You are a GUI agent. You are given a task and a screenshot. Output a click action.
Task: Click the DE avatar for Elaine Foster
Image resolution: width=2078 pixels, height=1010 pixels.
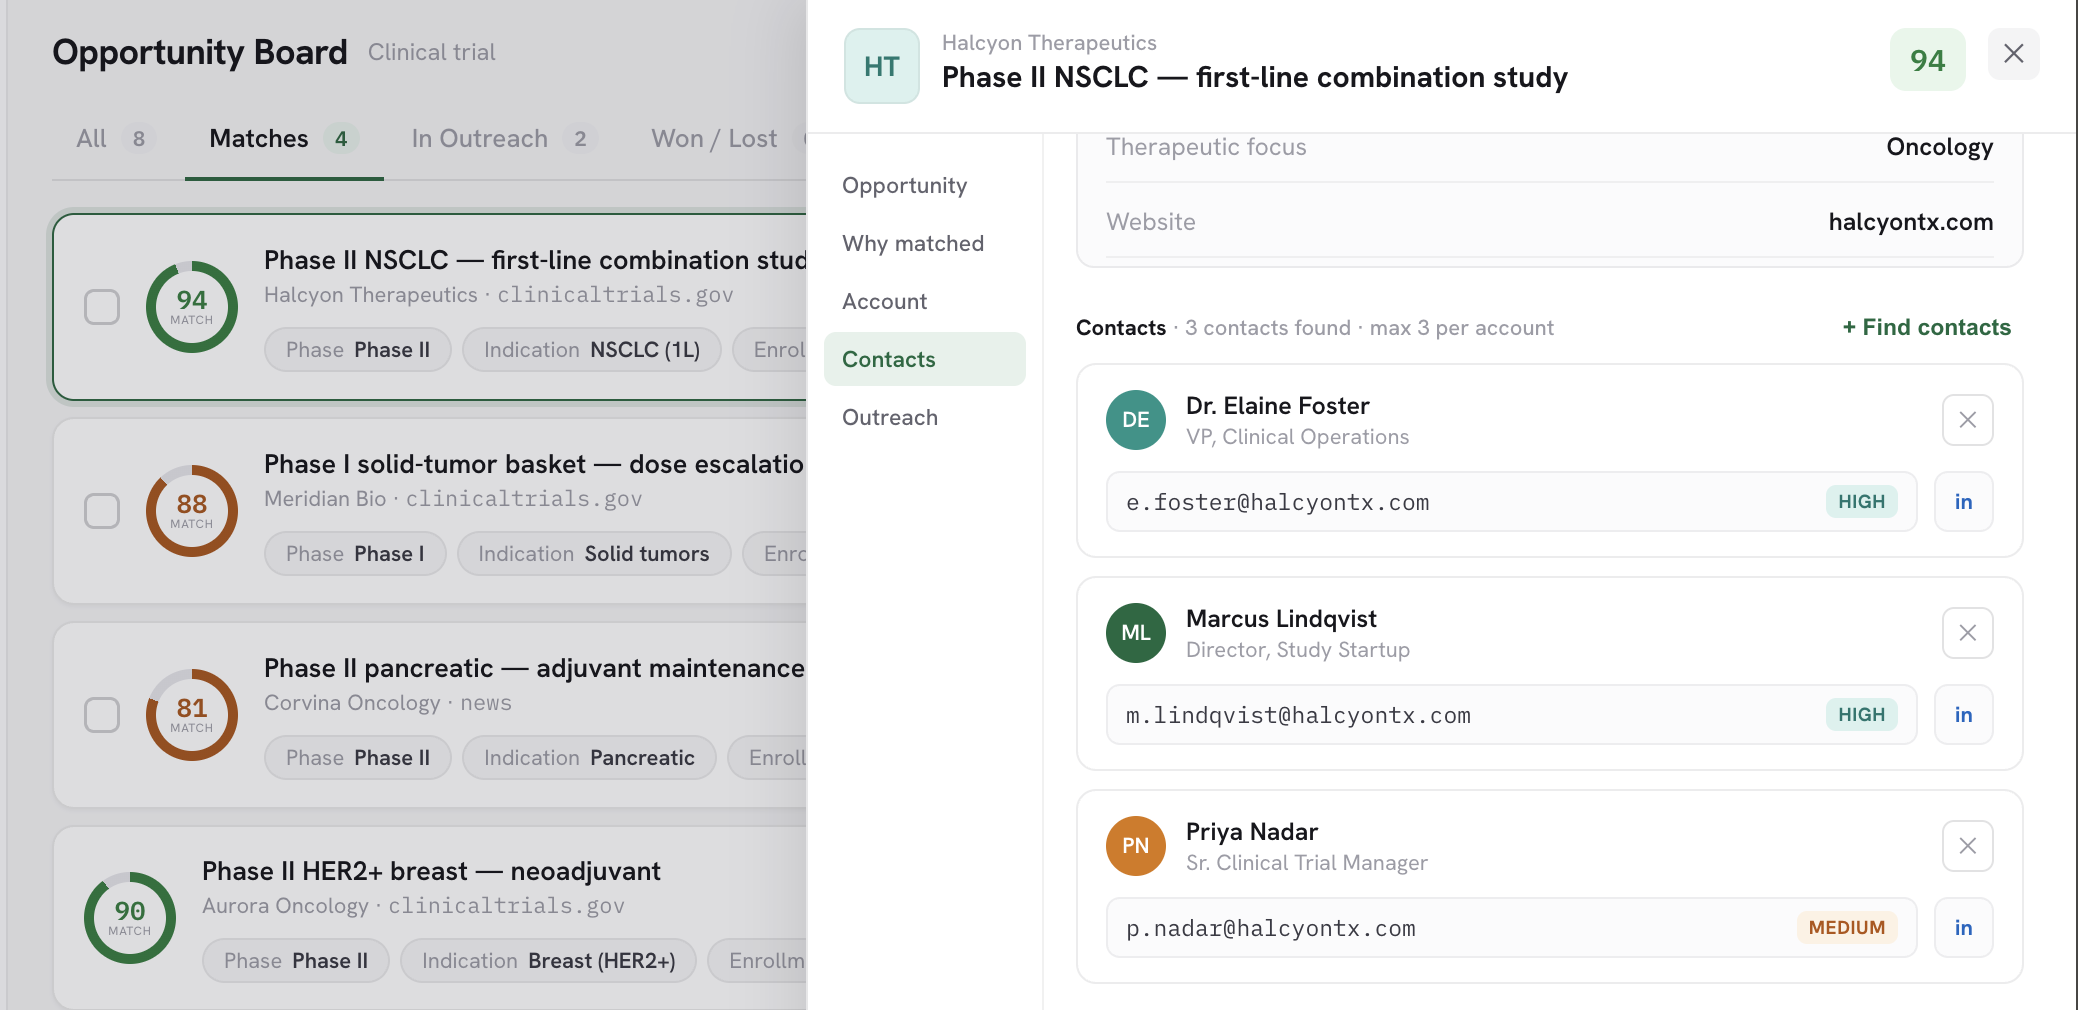[x=1136, y=420]
